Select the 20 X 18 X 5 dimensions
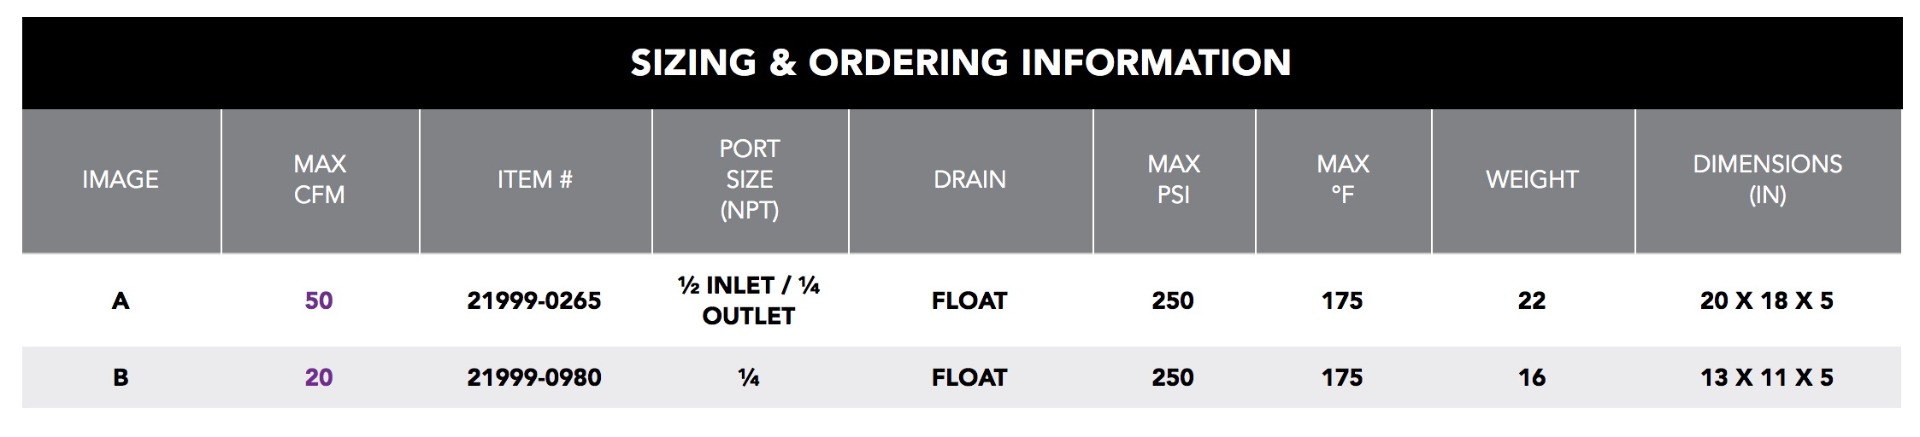Viewport: 1920px width, 437px height. pos(1766,301)
